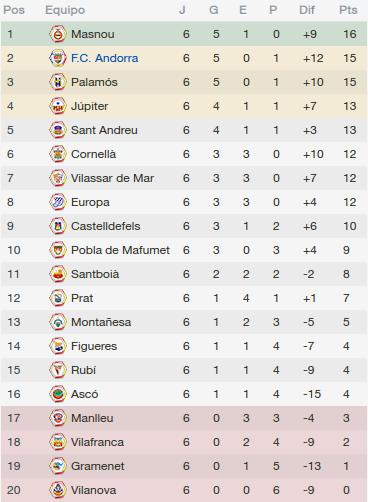
Task: Click the Pobla de Mafumet crest
Action: 58,250
